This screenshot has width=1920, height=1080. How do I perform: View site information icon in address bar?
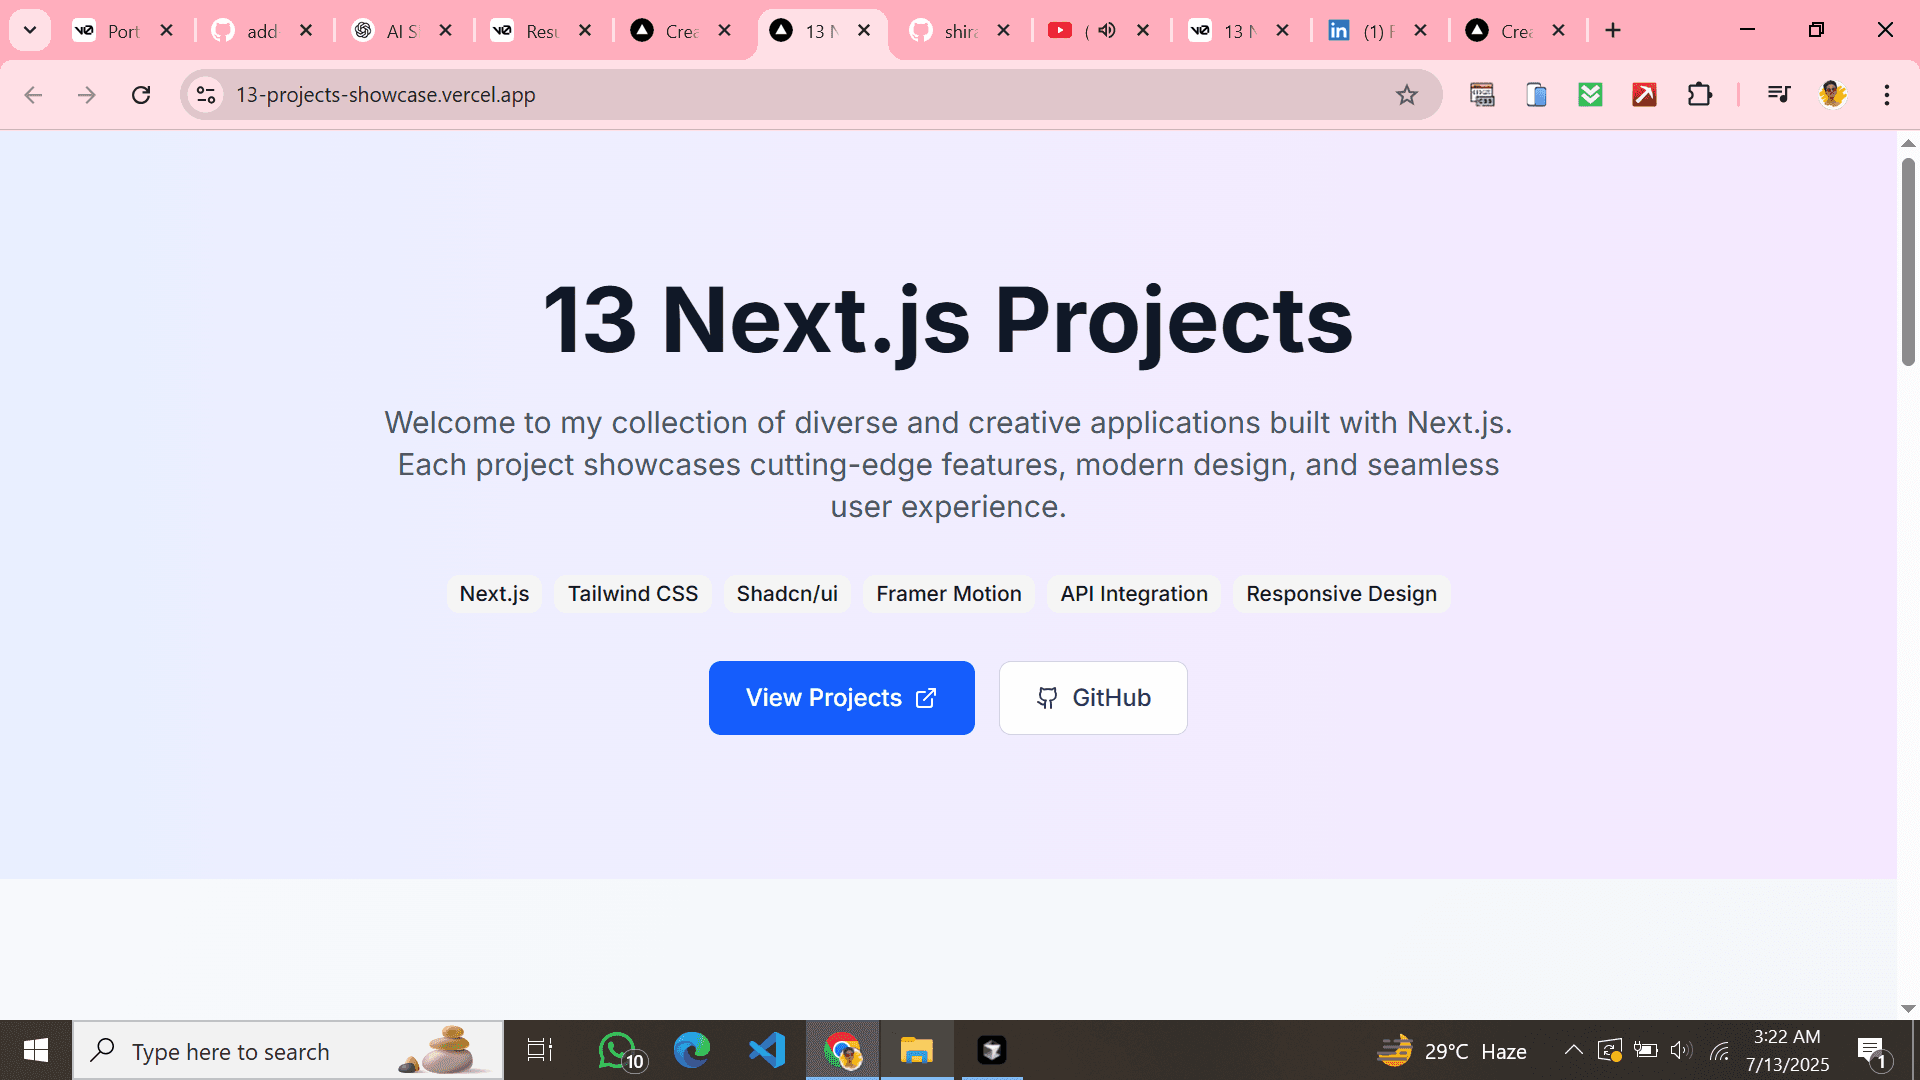click(206, 95)
